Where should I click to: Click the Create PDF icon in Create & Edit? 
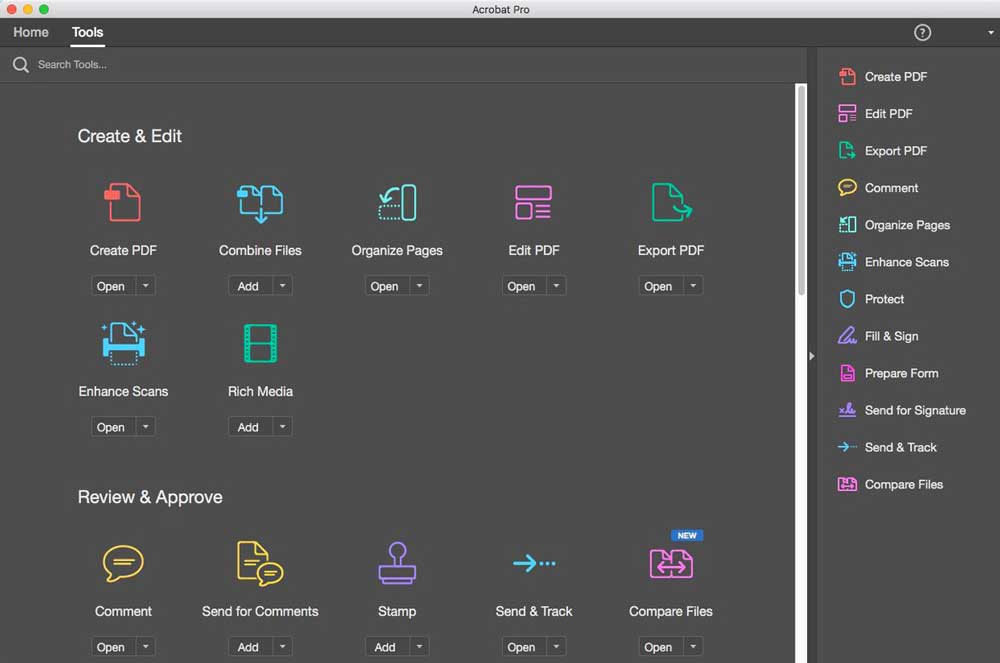123,202
